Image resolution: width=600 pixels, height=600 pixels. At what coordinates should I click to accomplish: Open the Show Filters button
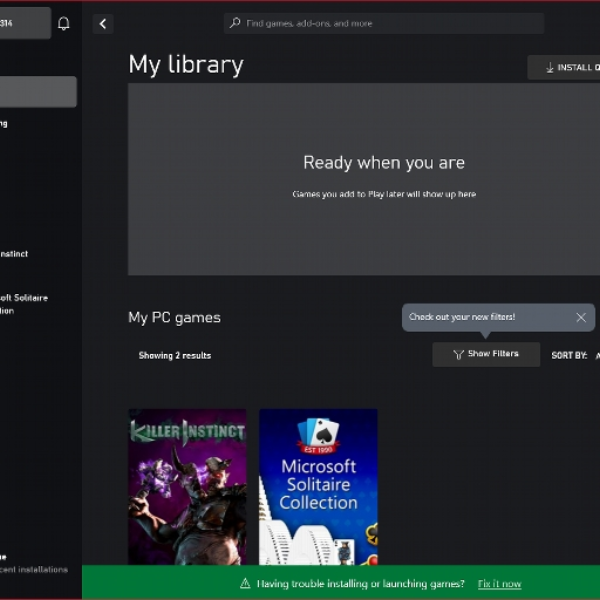click(486, 354)
